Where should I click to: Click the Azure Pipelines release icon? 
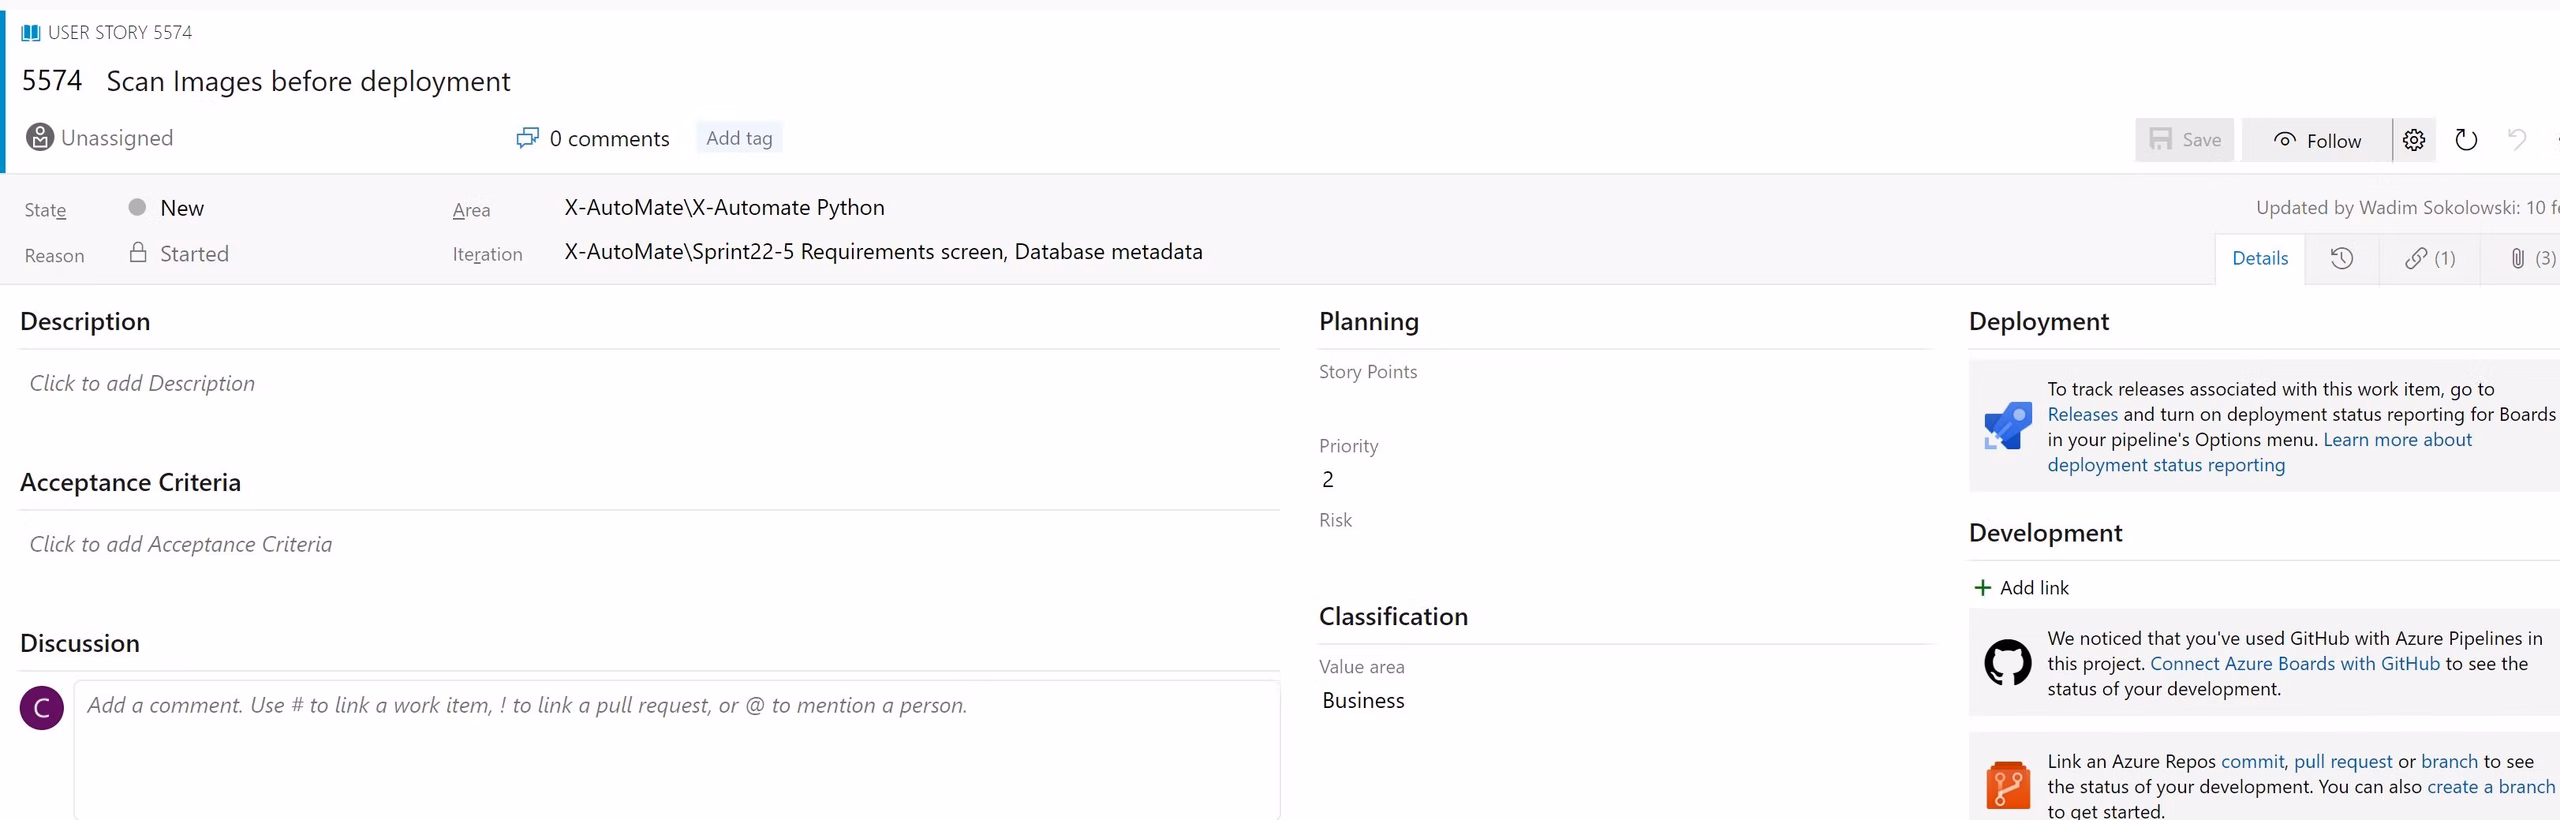click(x=2008, y=426)
